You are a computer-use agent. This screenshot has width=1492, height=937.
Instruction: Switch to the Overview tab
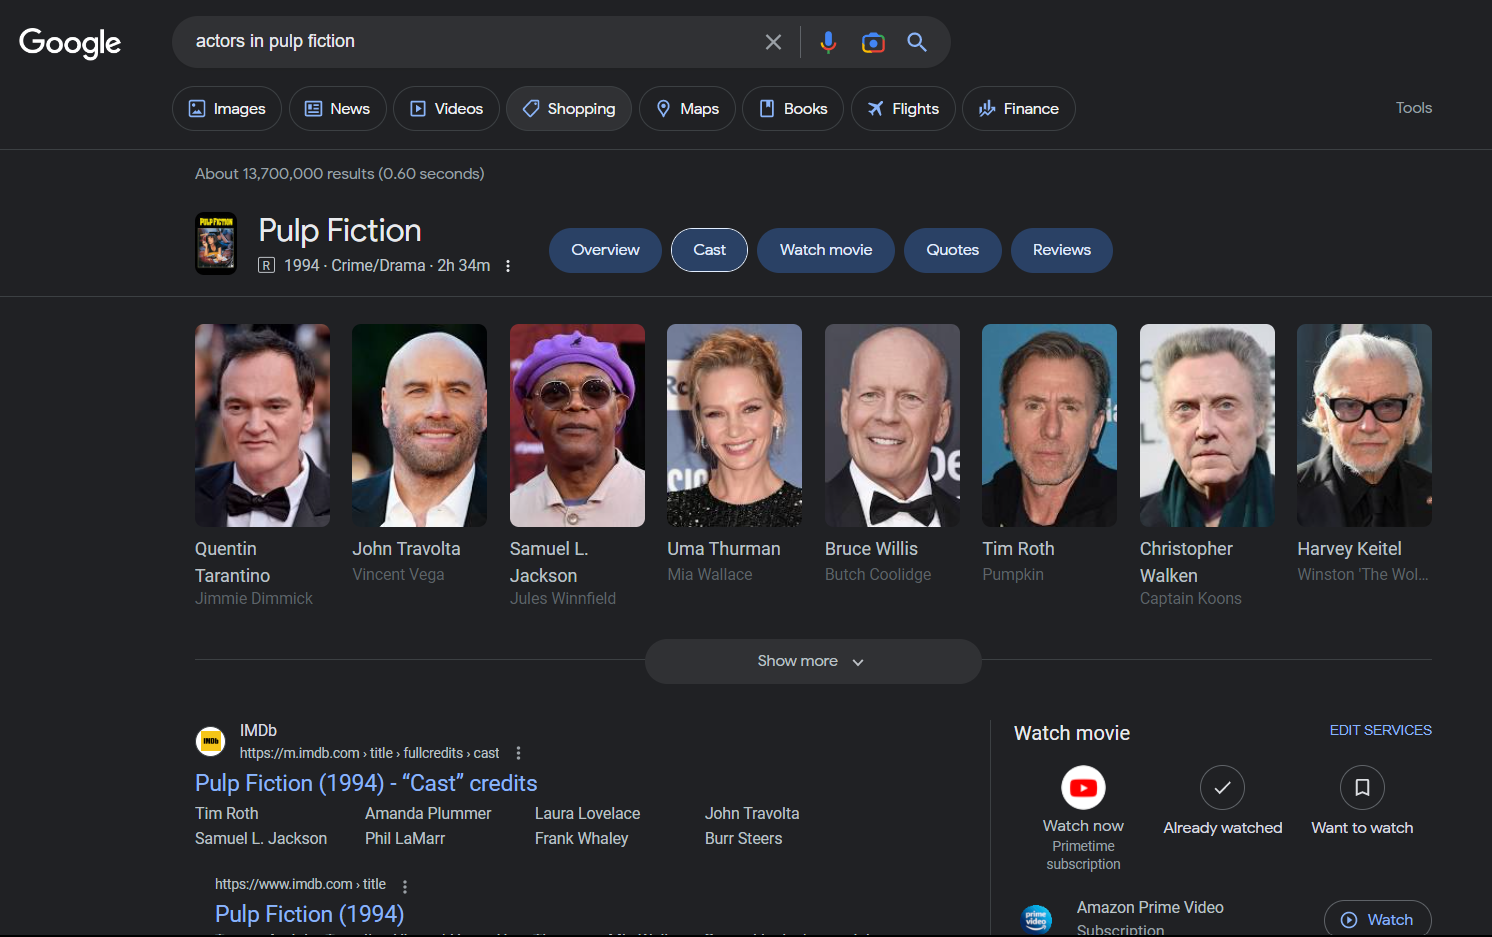click(x=605, y=250)
